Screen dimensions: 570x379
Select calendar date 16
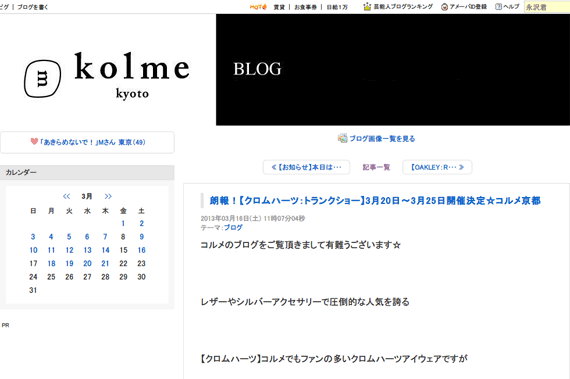(141, 250)
